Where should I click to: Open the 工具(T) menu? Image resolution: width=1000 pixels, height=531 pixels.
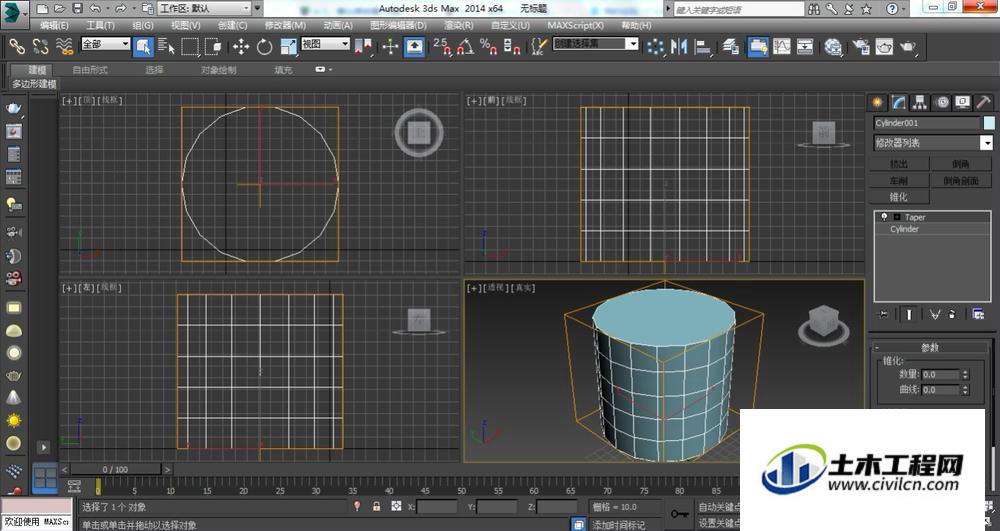100,25
